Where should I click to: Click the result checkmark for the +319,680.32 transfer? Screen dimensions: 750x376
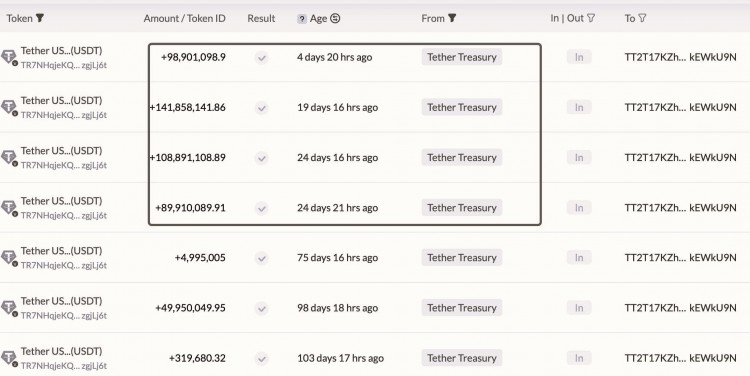tap(261, 359)
